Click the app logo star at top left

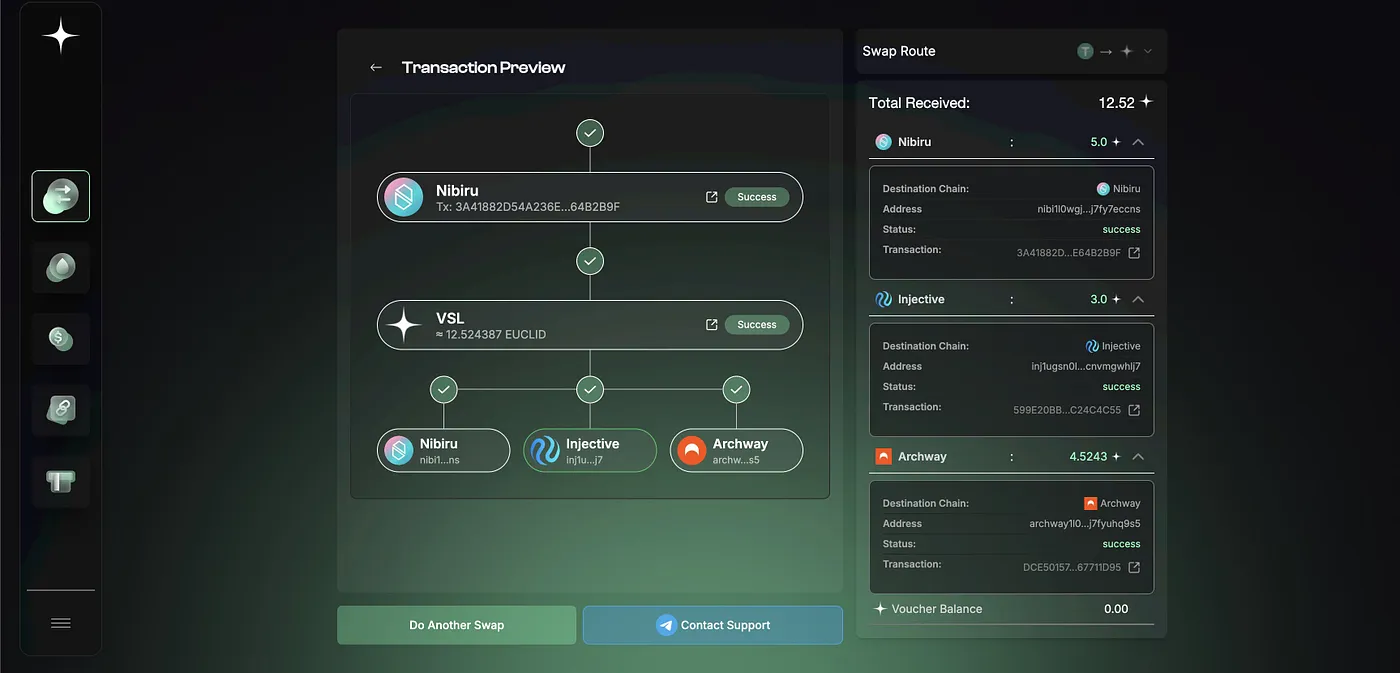tap(60, 35)
